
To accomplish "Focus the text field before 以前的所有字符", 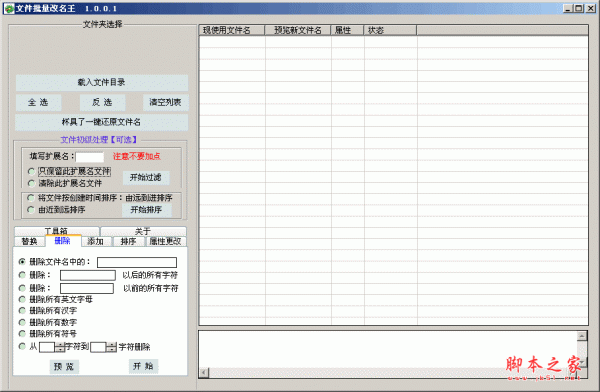I will click(87, 288).
